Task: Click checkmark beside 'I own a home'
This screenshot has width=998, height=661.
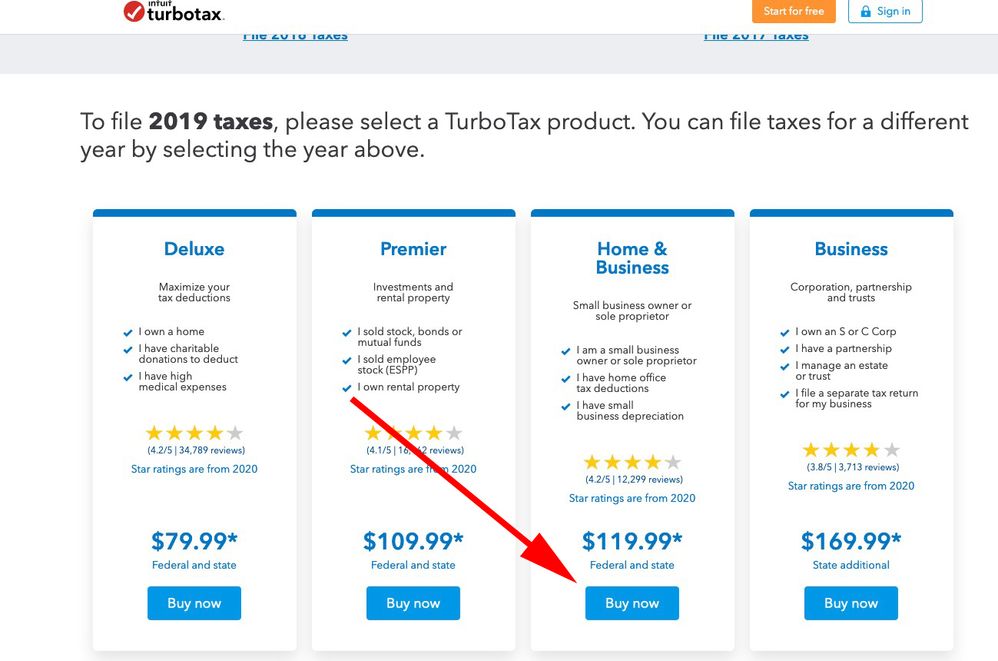Action: click(x=128, y=332)
